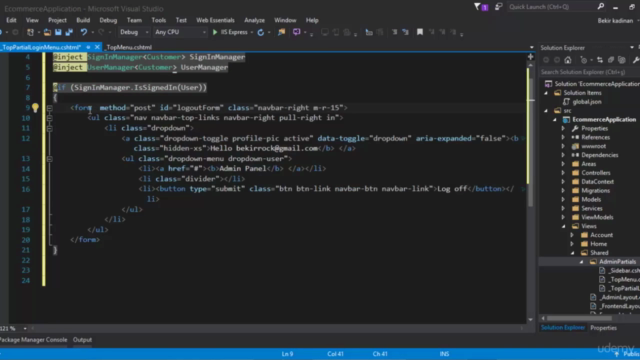Open the Any CPU platform dropdown
Screen dimensions: 640x360
(180, 32)
